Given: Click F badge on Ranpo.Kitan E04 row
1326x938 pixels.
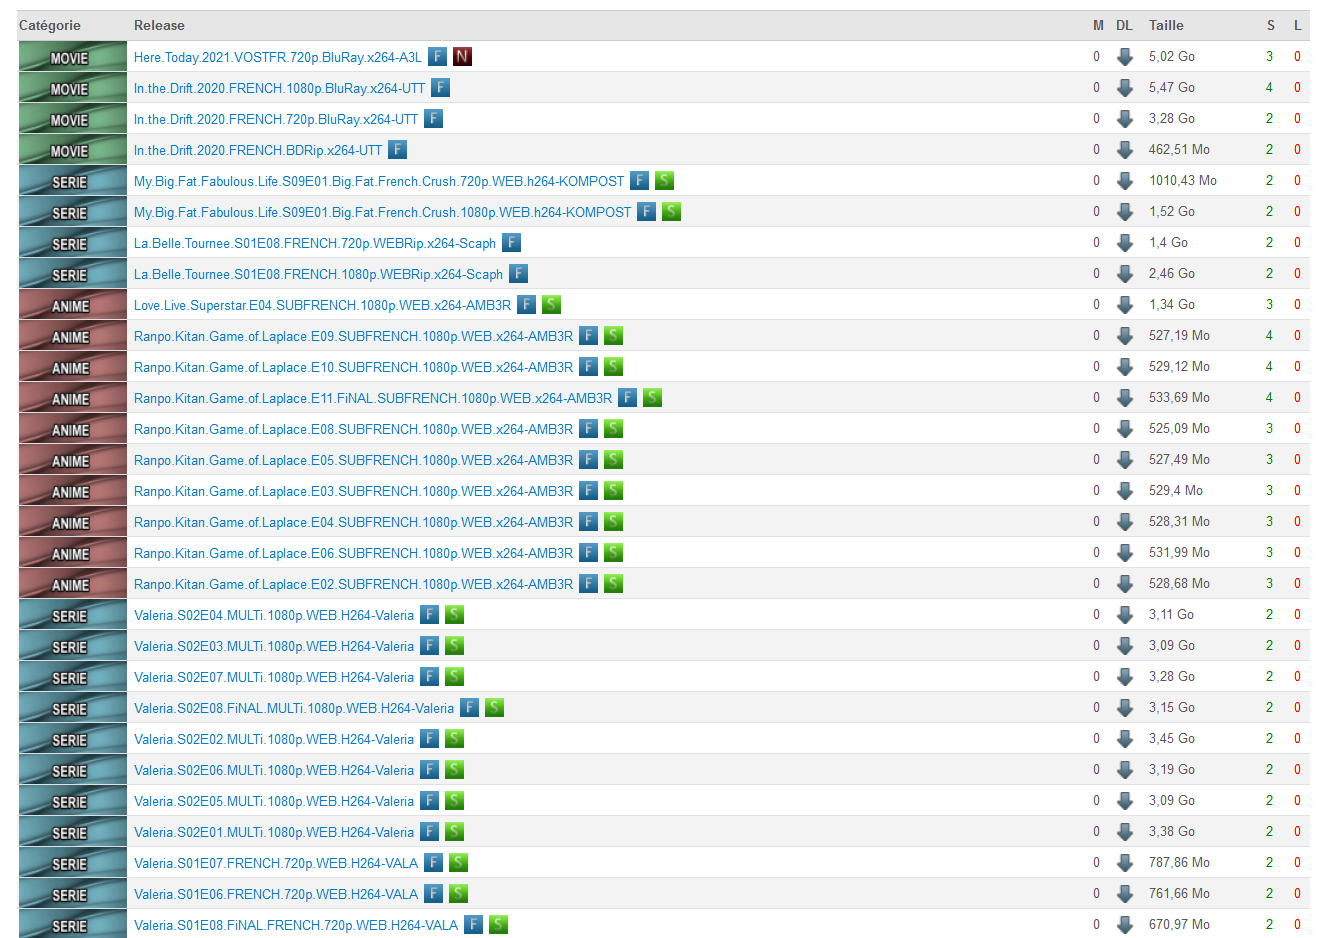Looking at the screenshot, I should tap(589, 522).
